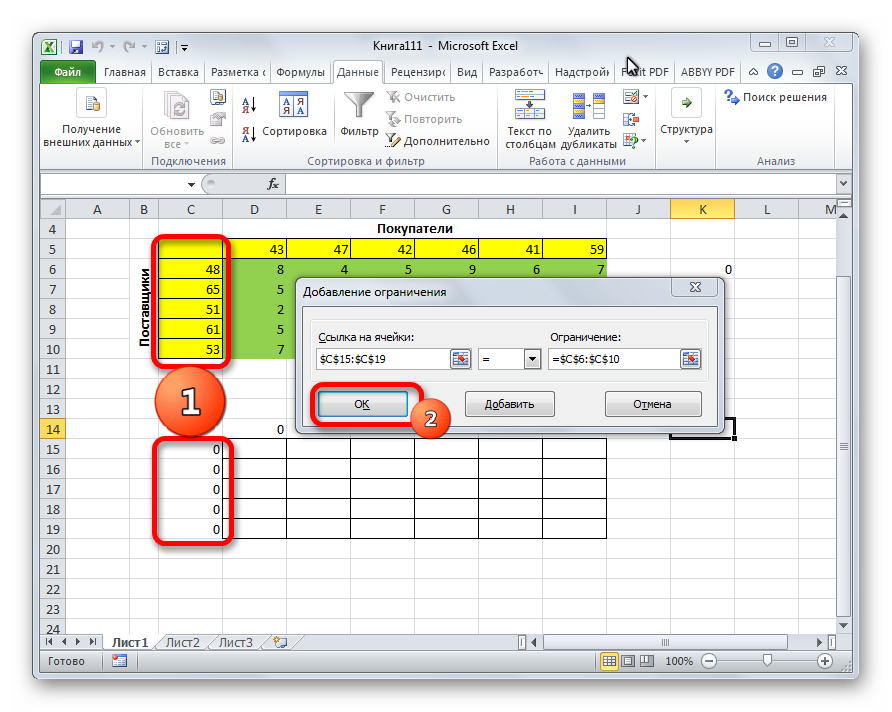Click the Удалить дубликаты icon
892x712 pixels.
588,106
